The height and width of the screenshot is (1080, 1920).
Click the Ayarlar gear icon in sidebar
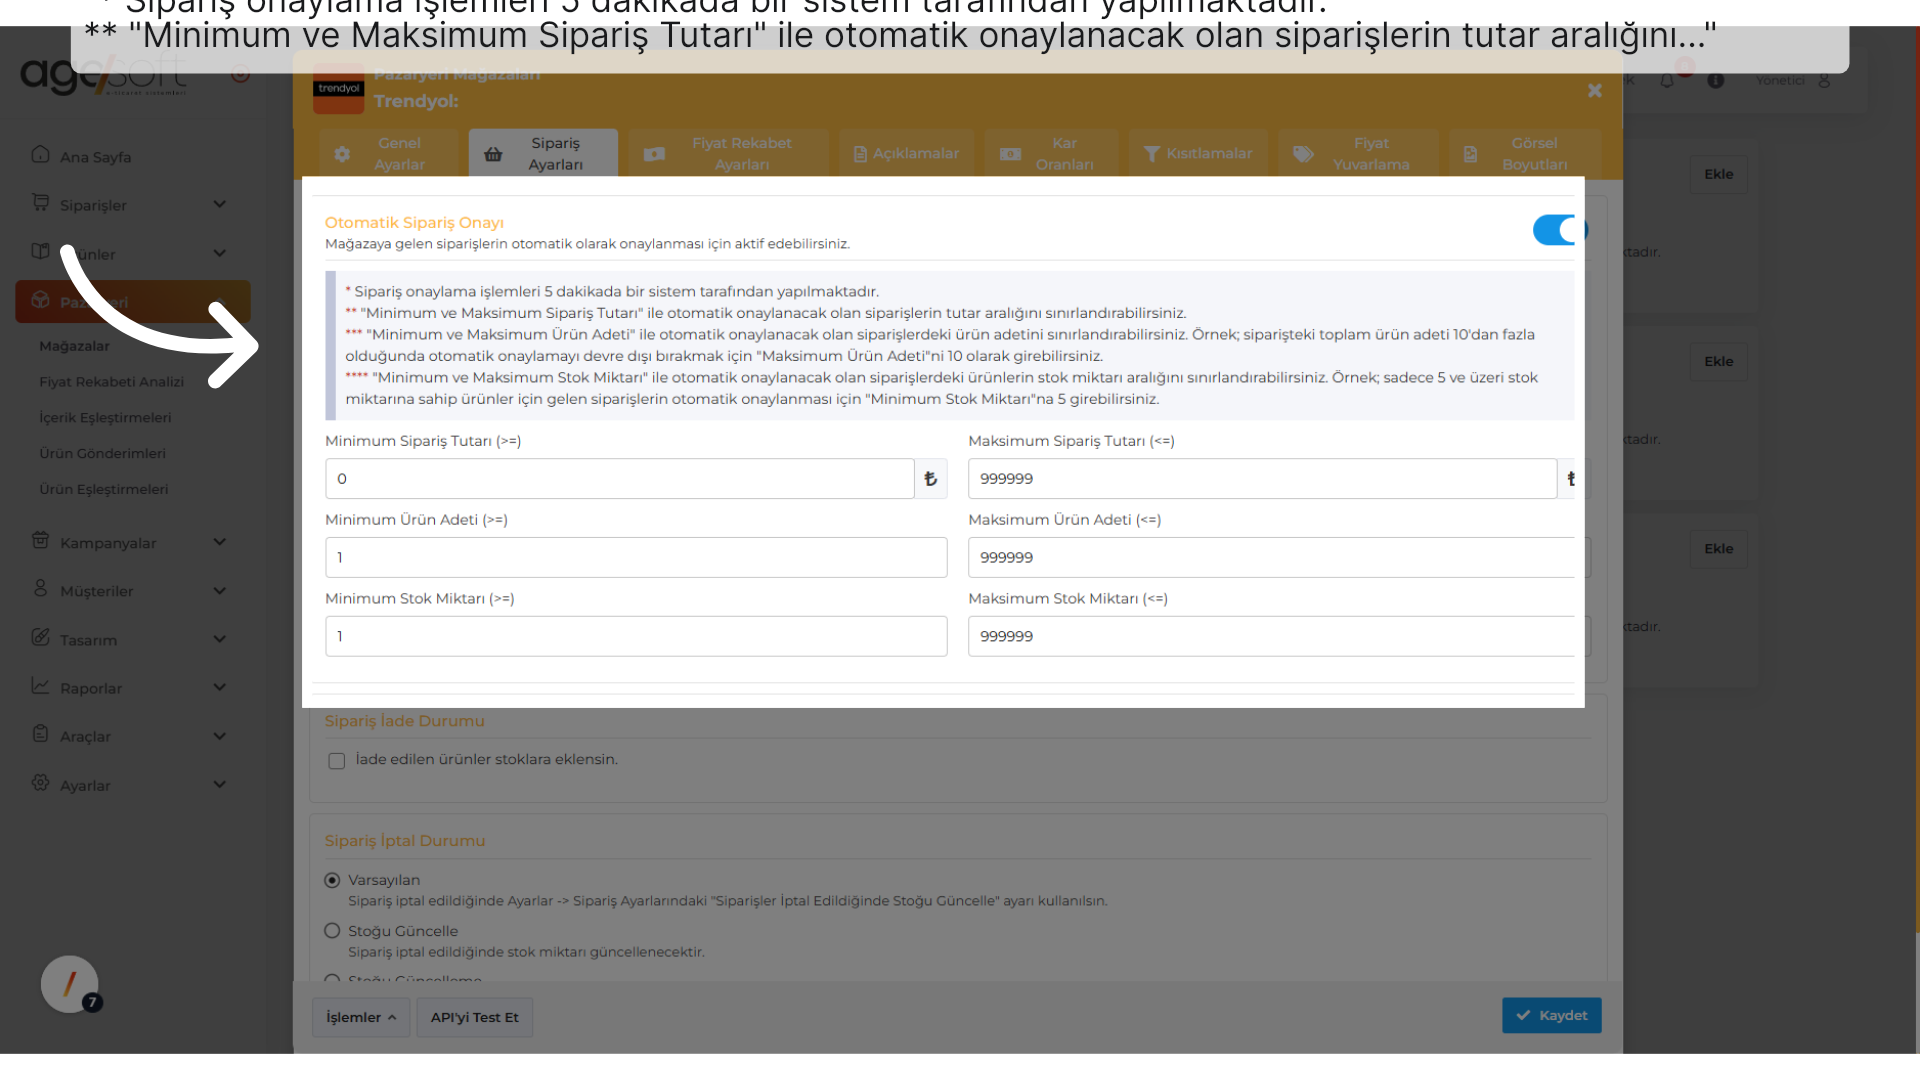[x=40, y=782]
